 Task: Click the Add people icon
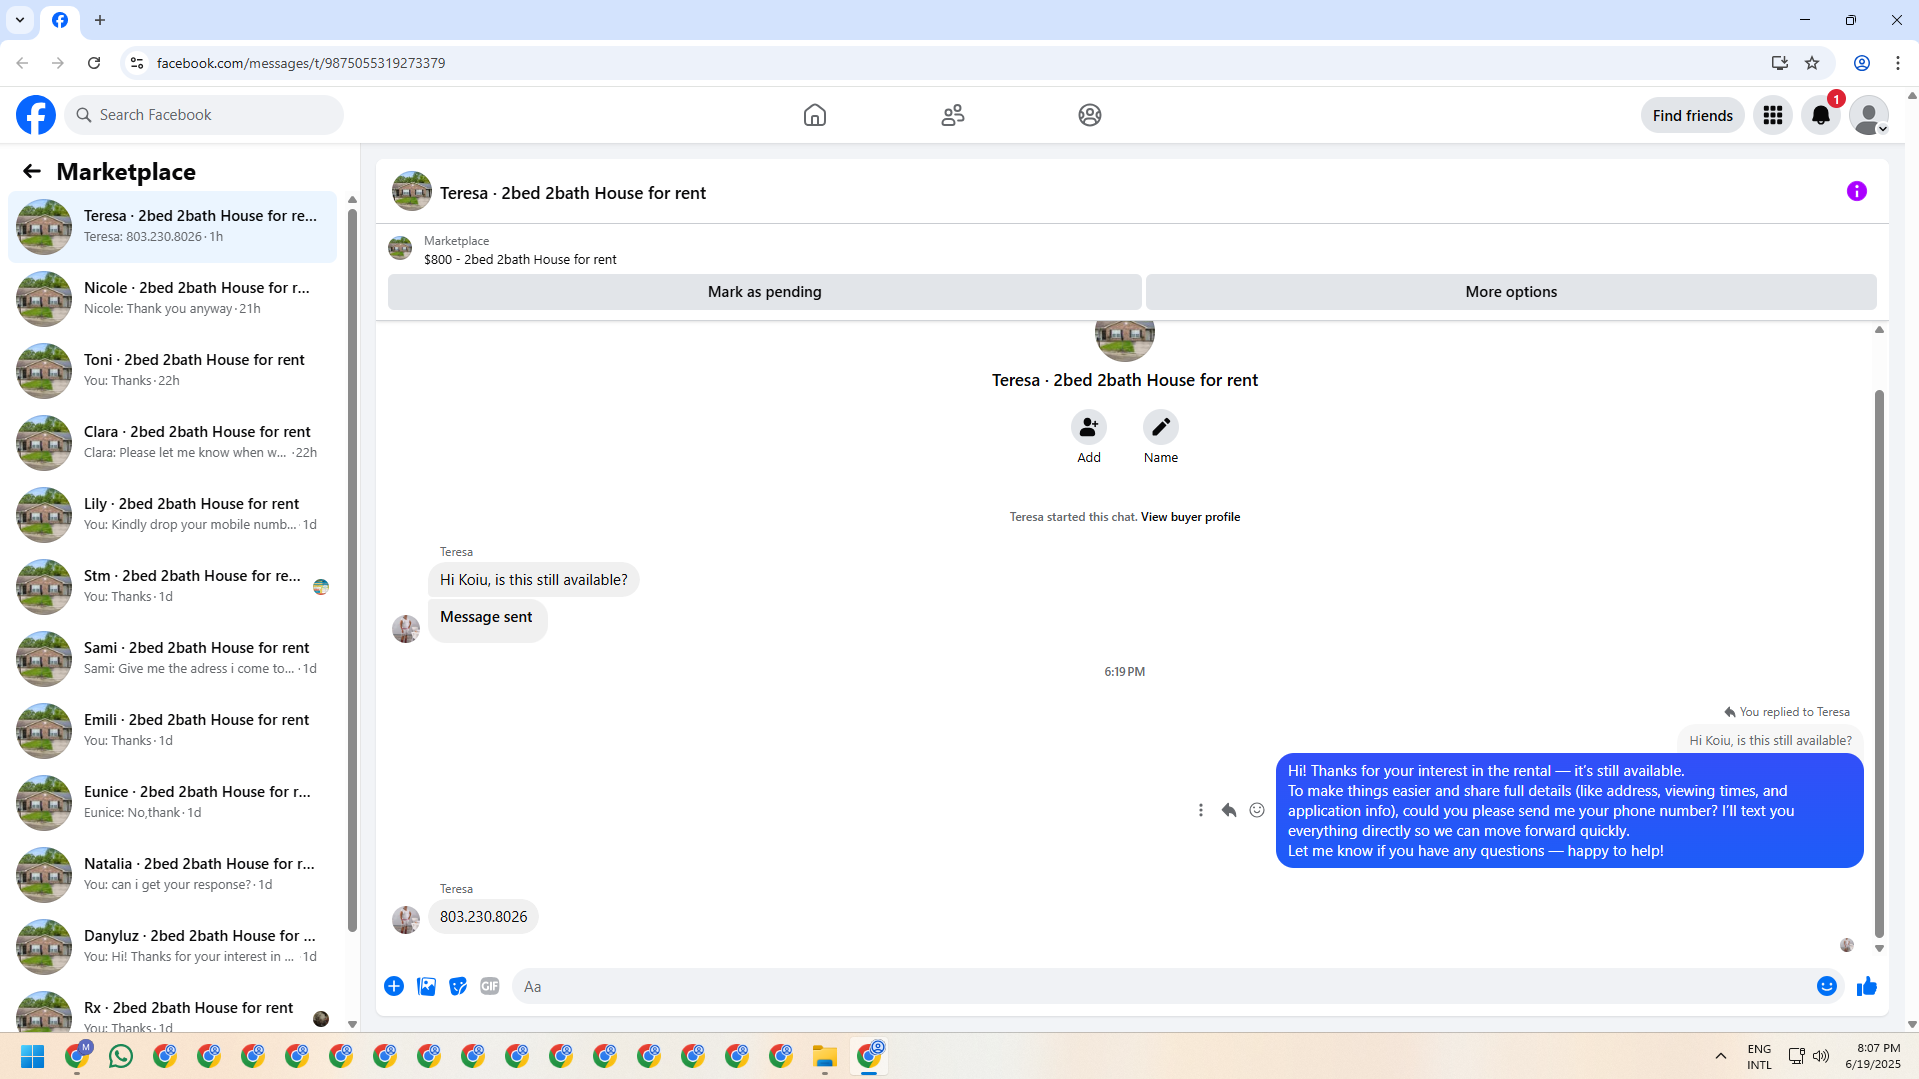pyautogui.click(x=1089, y=427)
